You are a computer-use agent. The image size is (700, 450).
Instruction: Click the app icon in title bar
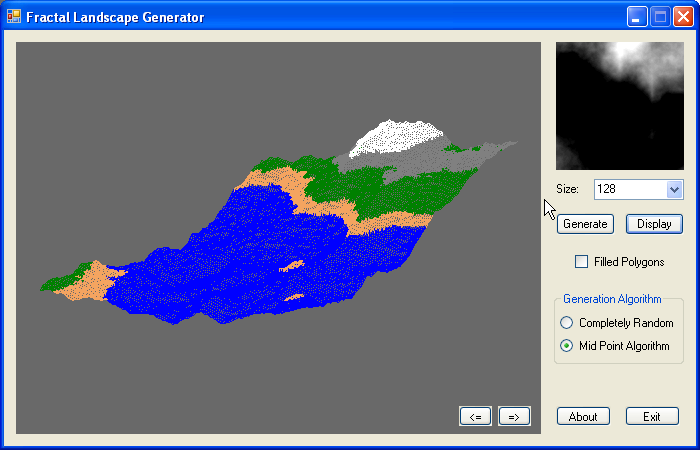14,17
